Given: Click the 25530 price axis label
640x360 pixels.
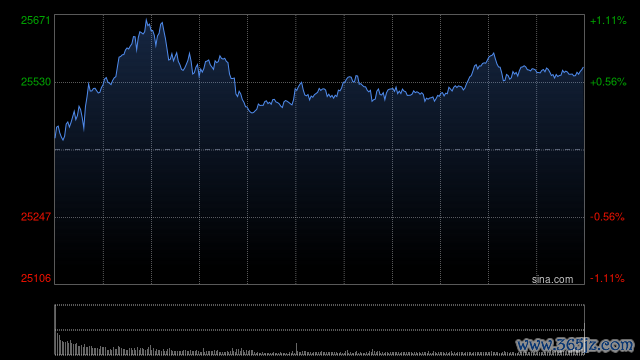Looking at the screenshot, I should tap(36, 82).
